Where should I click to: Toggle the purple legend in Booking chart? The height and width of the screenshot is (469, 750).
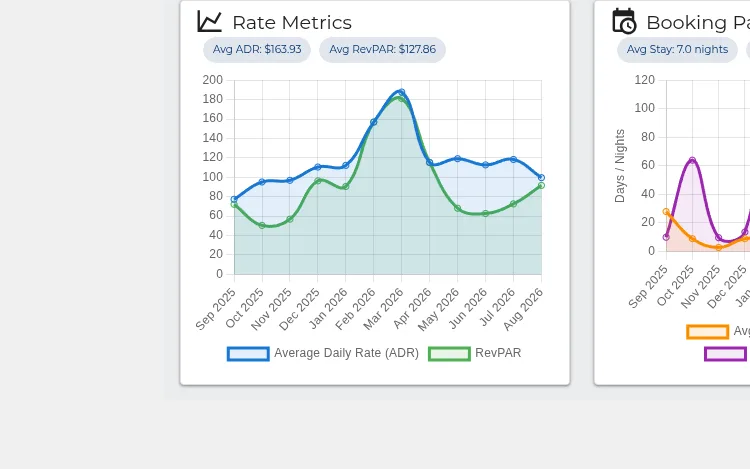click(x=725, y=354)
